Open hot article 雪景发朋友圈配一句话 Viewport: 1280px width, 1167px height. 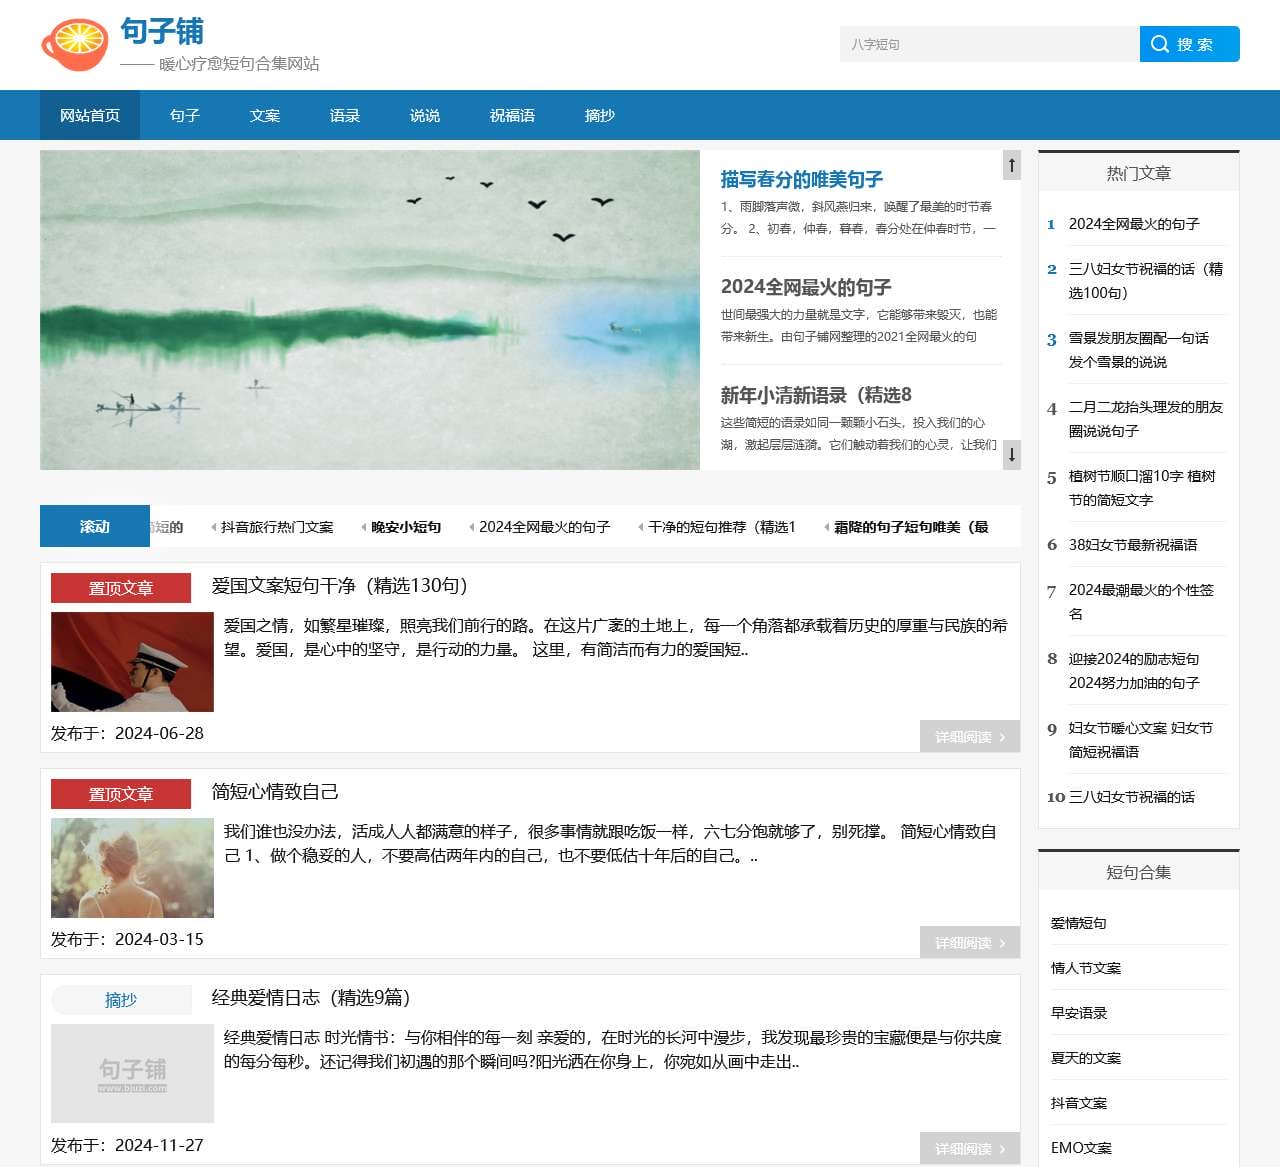[1139, 350]
